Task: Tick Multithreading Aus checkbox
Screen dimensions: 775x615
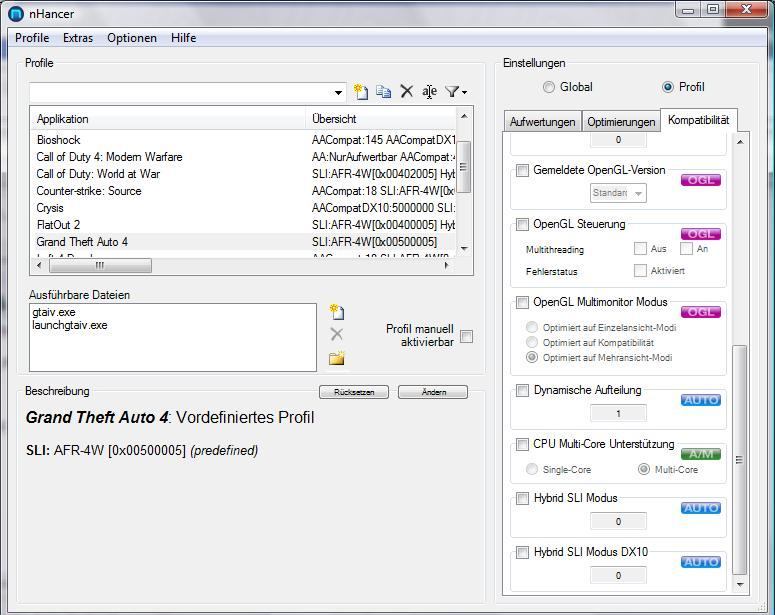Action: point(640,248)
